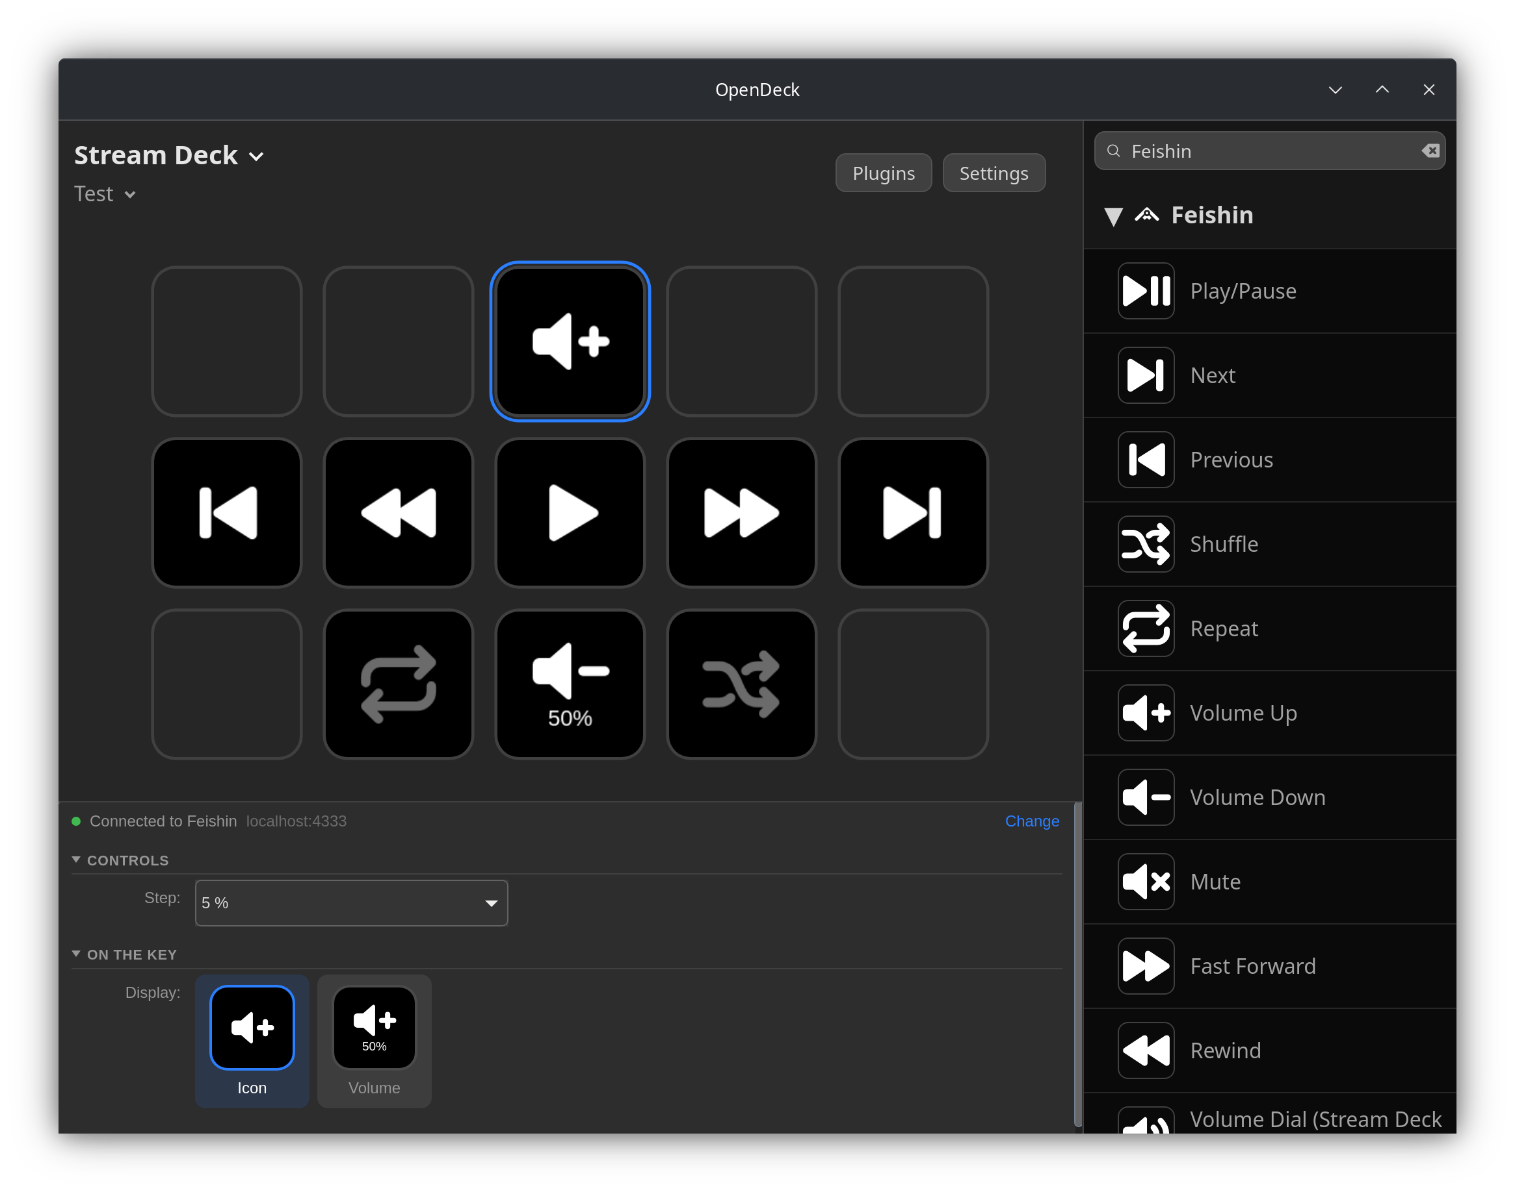Click the Previous track key on the deck grid

(x=227, y=513)
